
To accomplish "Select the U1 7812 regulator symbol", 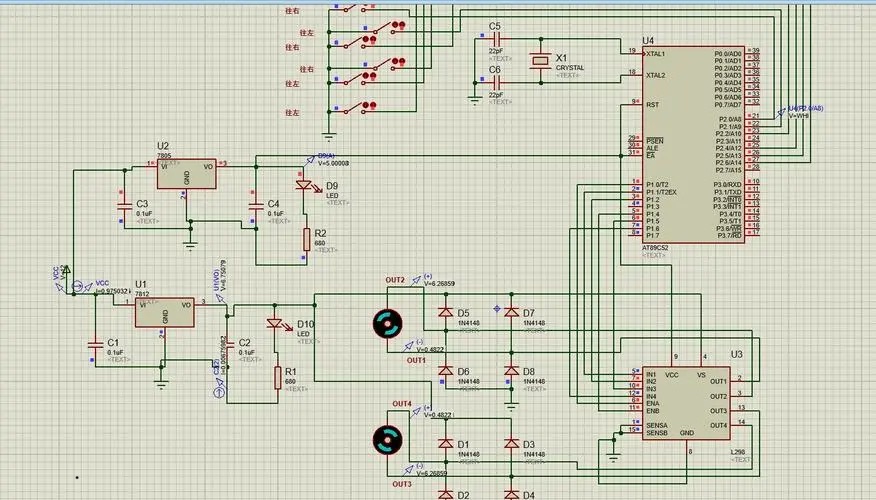I will 165,312.
